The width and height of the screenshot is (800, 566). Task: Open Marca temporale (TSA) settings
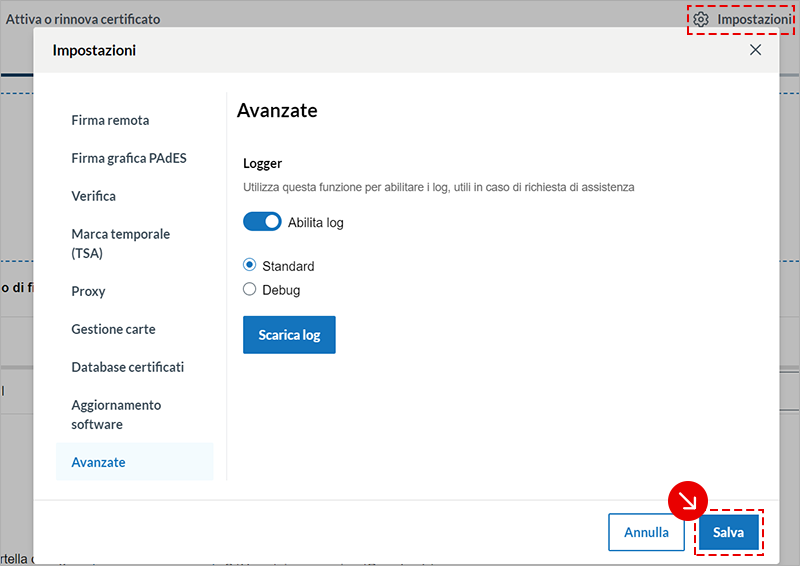120,243
